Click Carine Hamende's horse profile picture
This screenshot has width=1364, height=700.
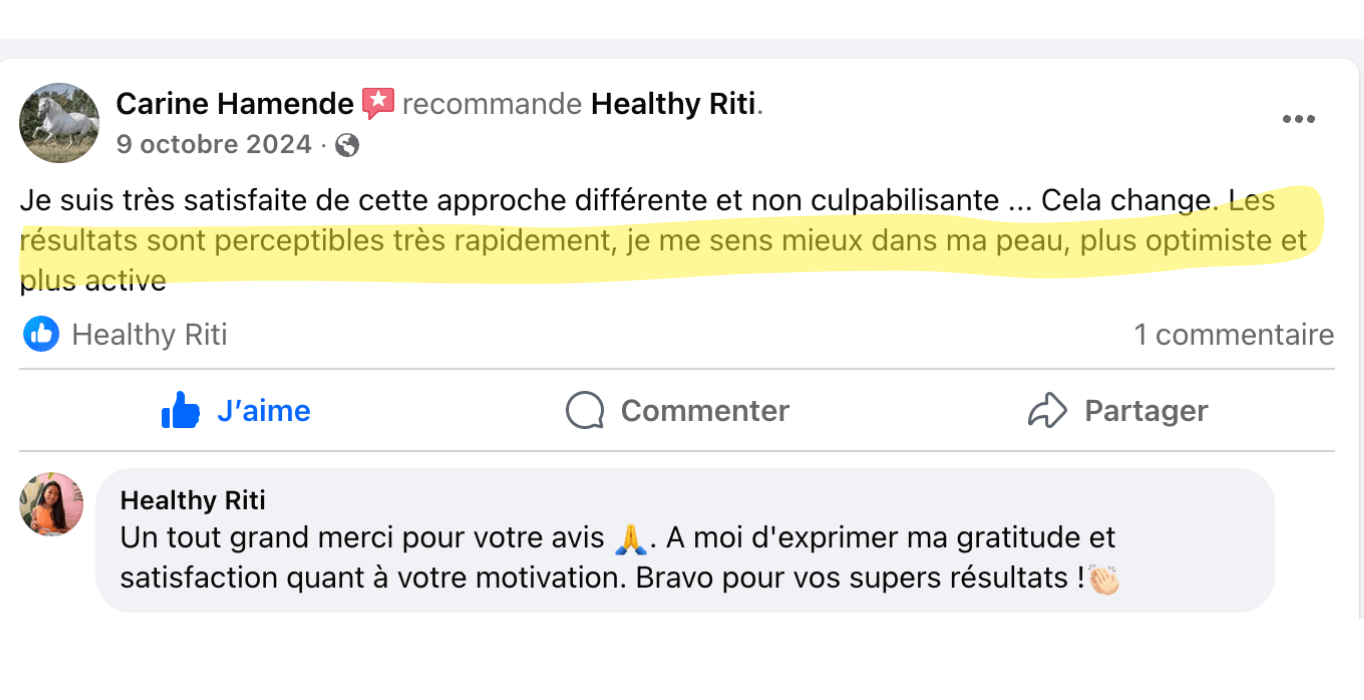coord(59,123)
